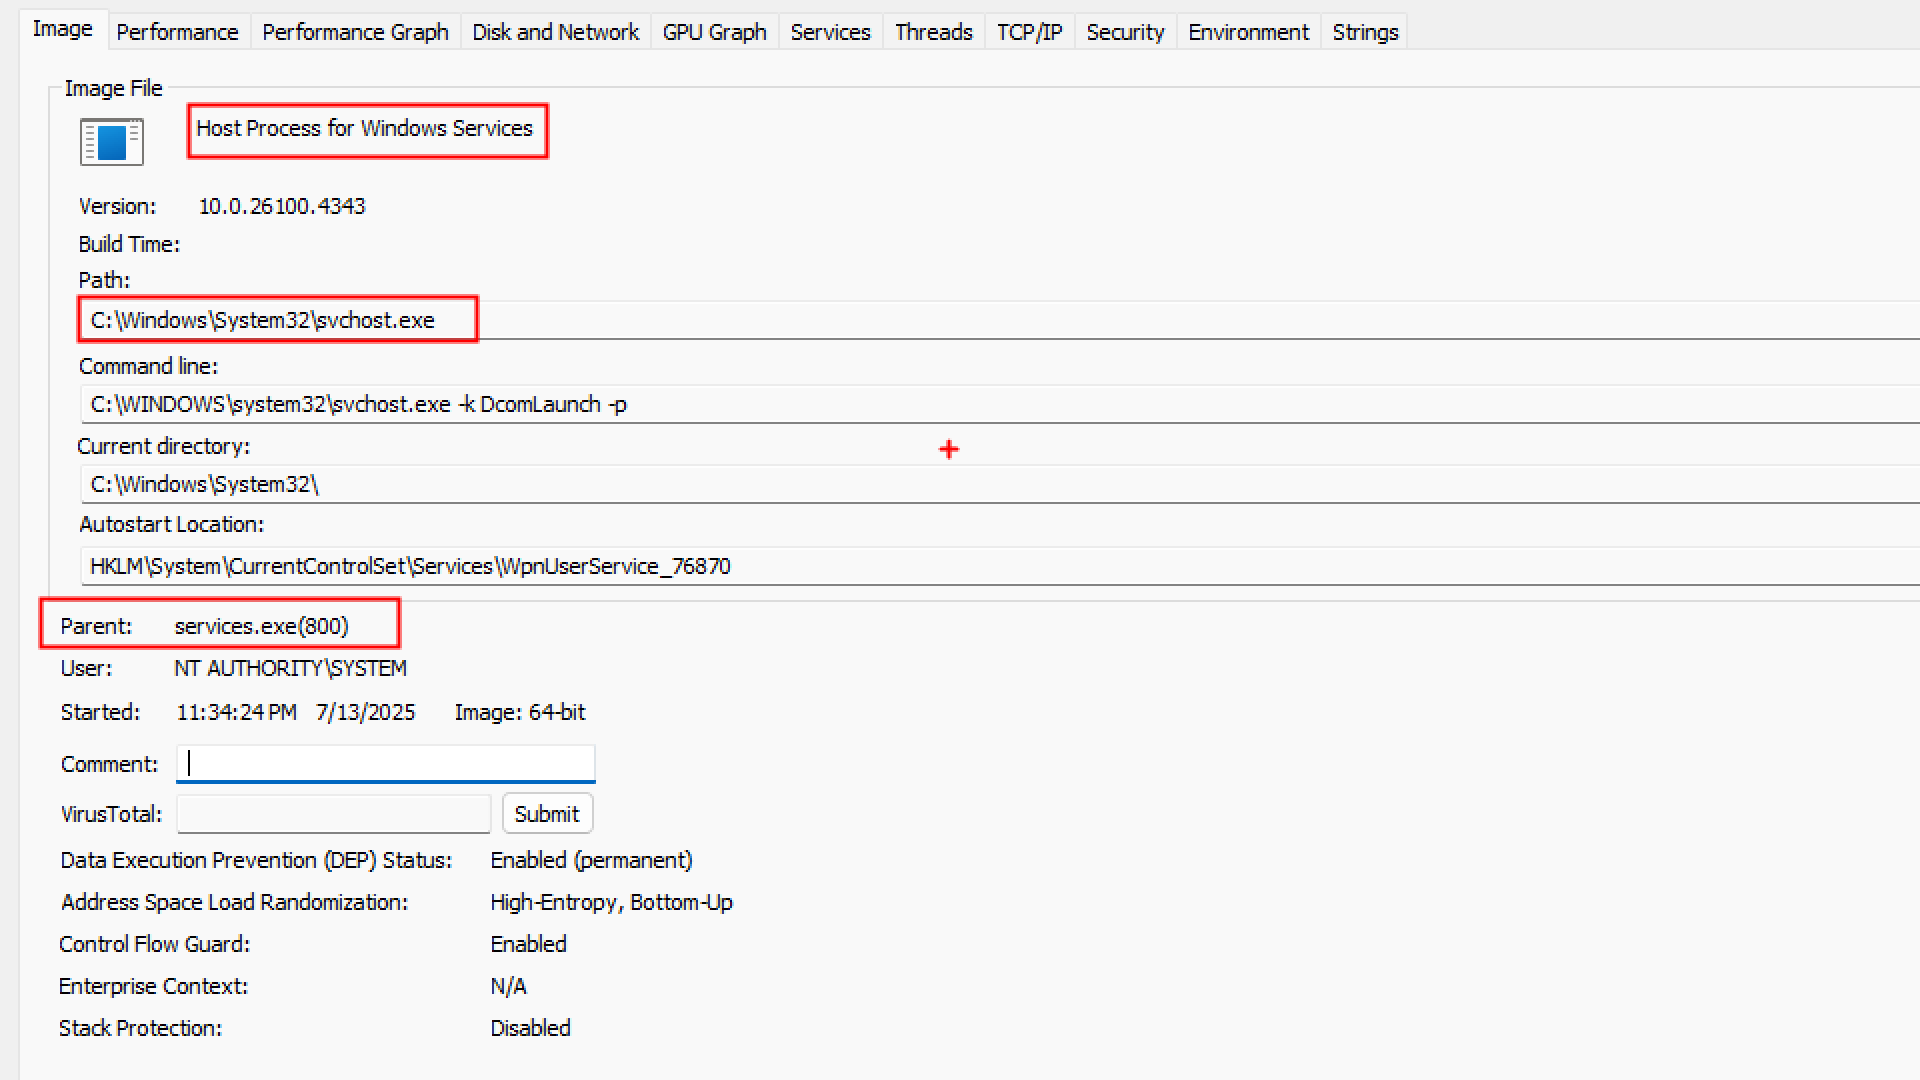Open the Performance Graph tab
The width and height of the screenshot is (1920, 1080).
pyautogui.click(x=355, y=32)
